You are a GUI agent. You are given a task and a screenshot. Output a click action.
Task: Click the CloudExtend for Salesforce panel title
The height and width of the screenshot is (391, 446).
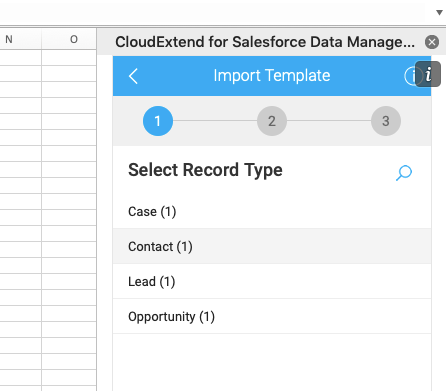coord(265,42)
